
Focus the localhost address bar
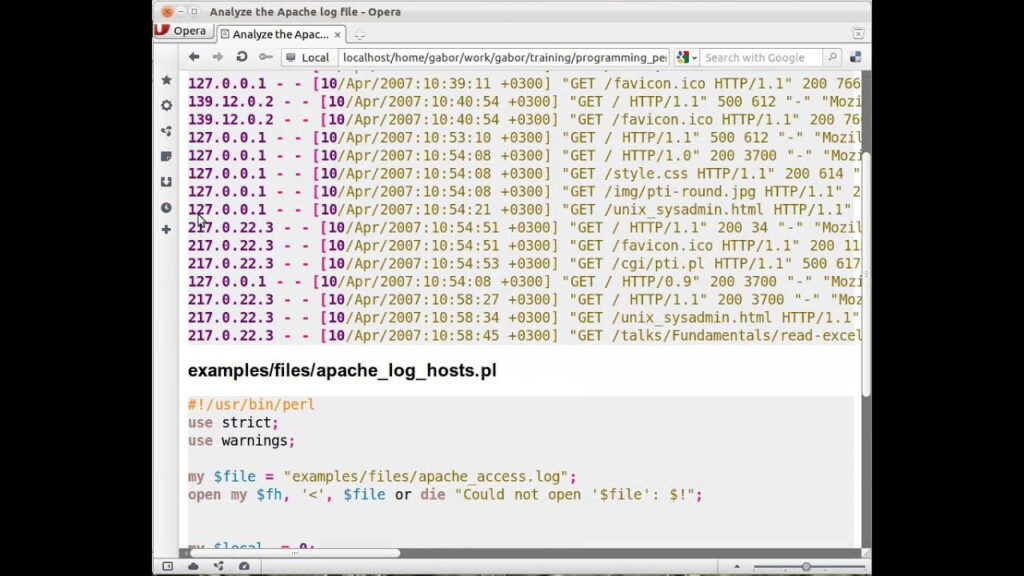(x=504, y=57)
